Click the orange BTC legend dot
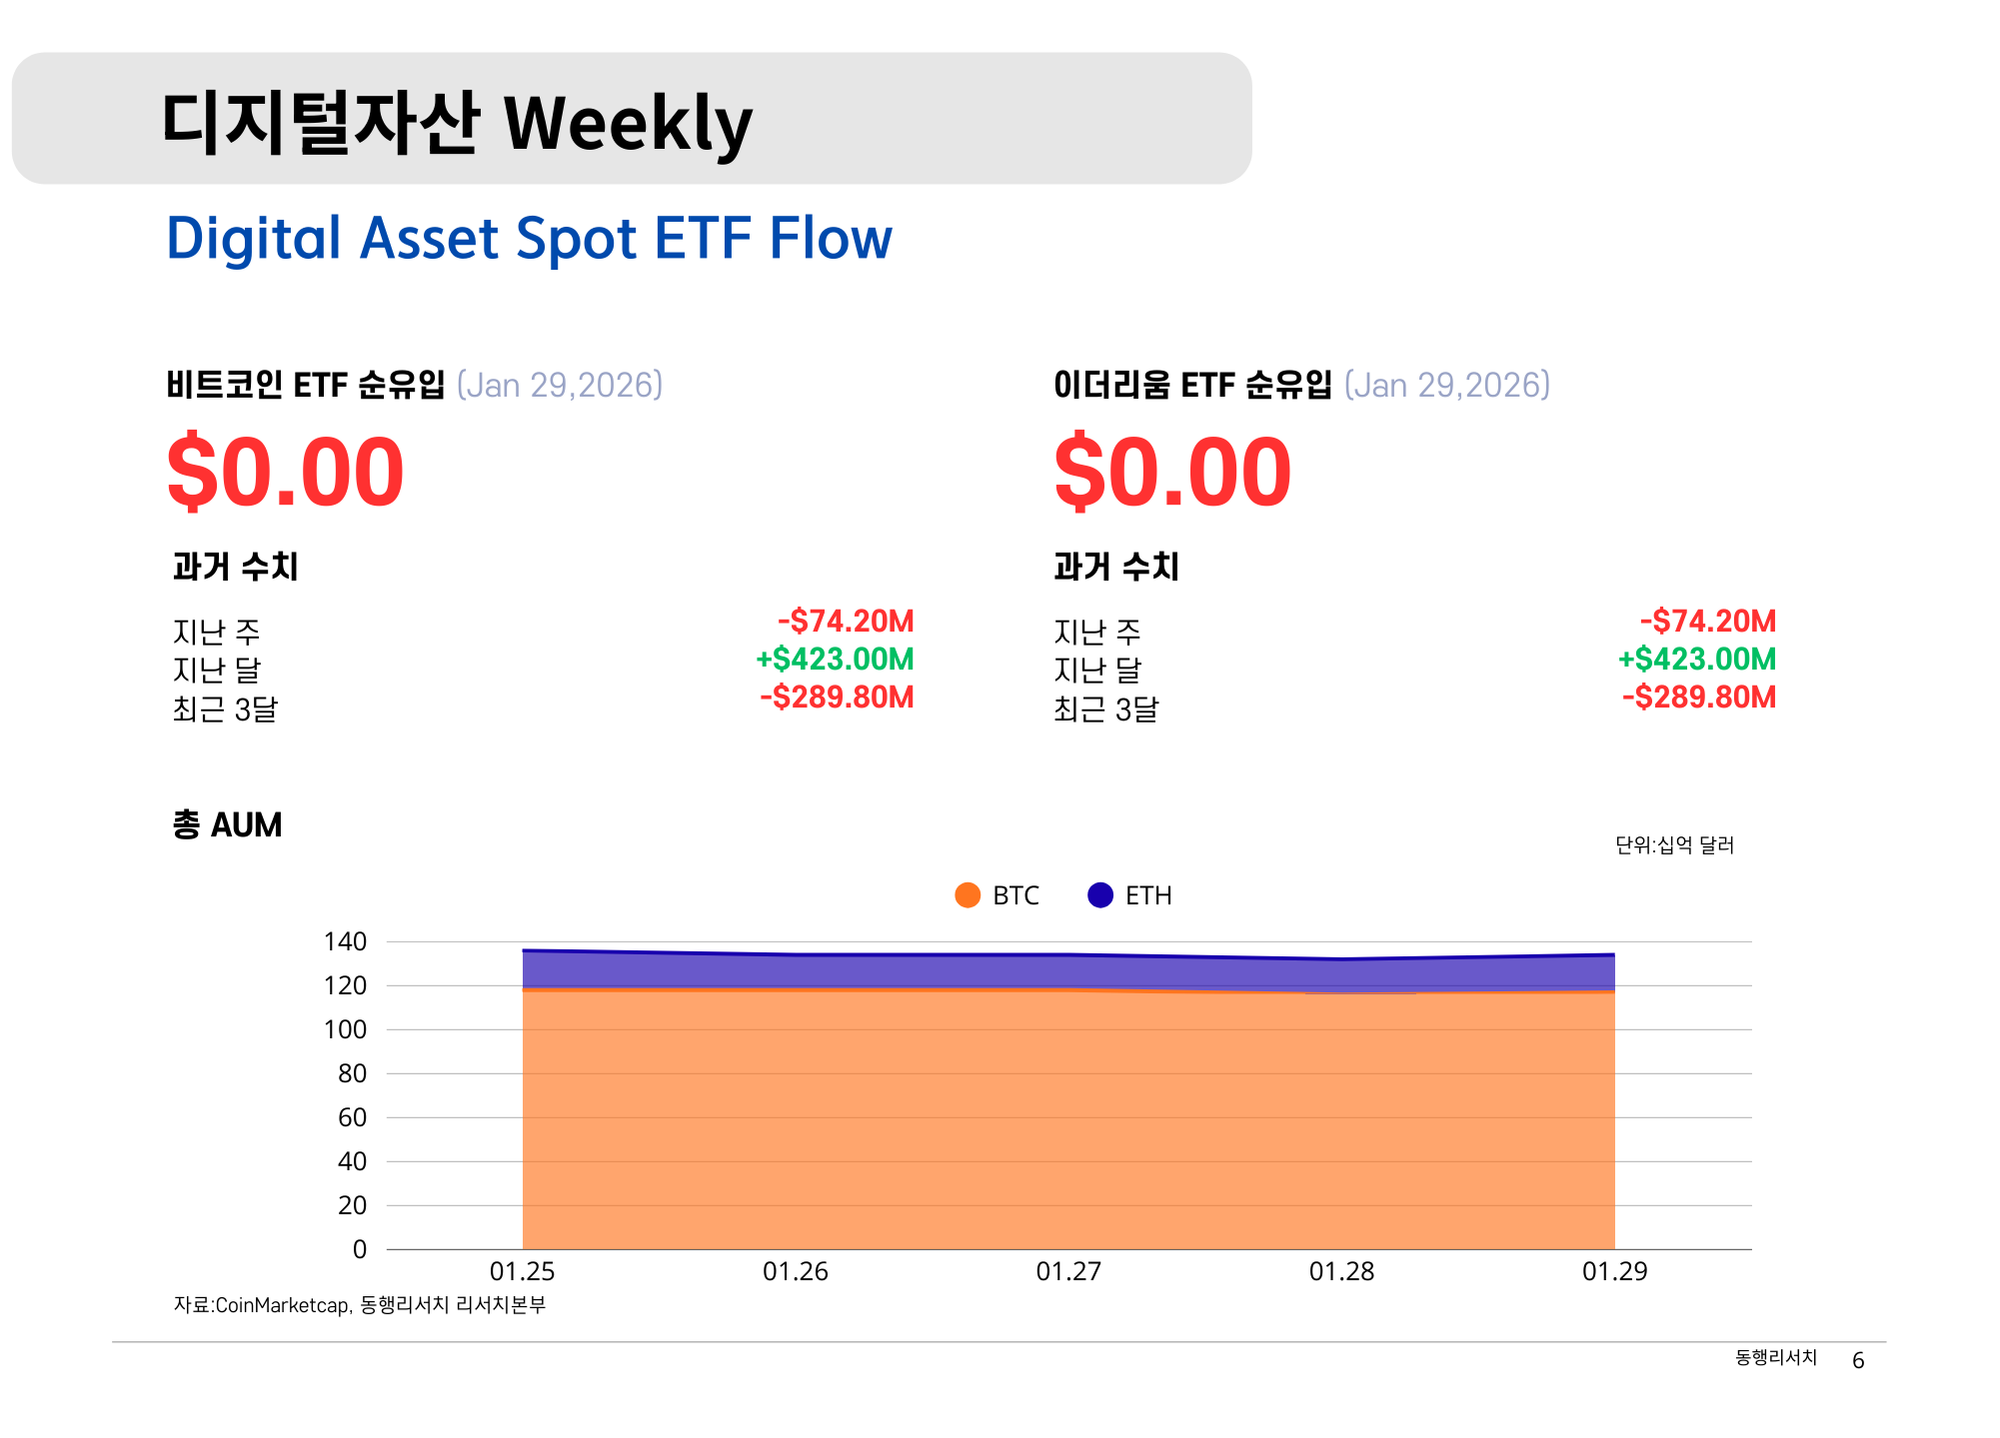 point(967,895)
